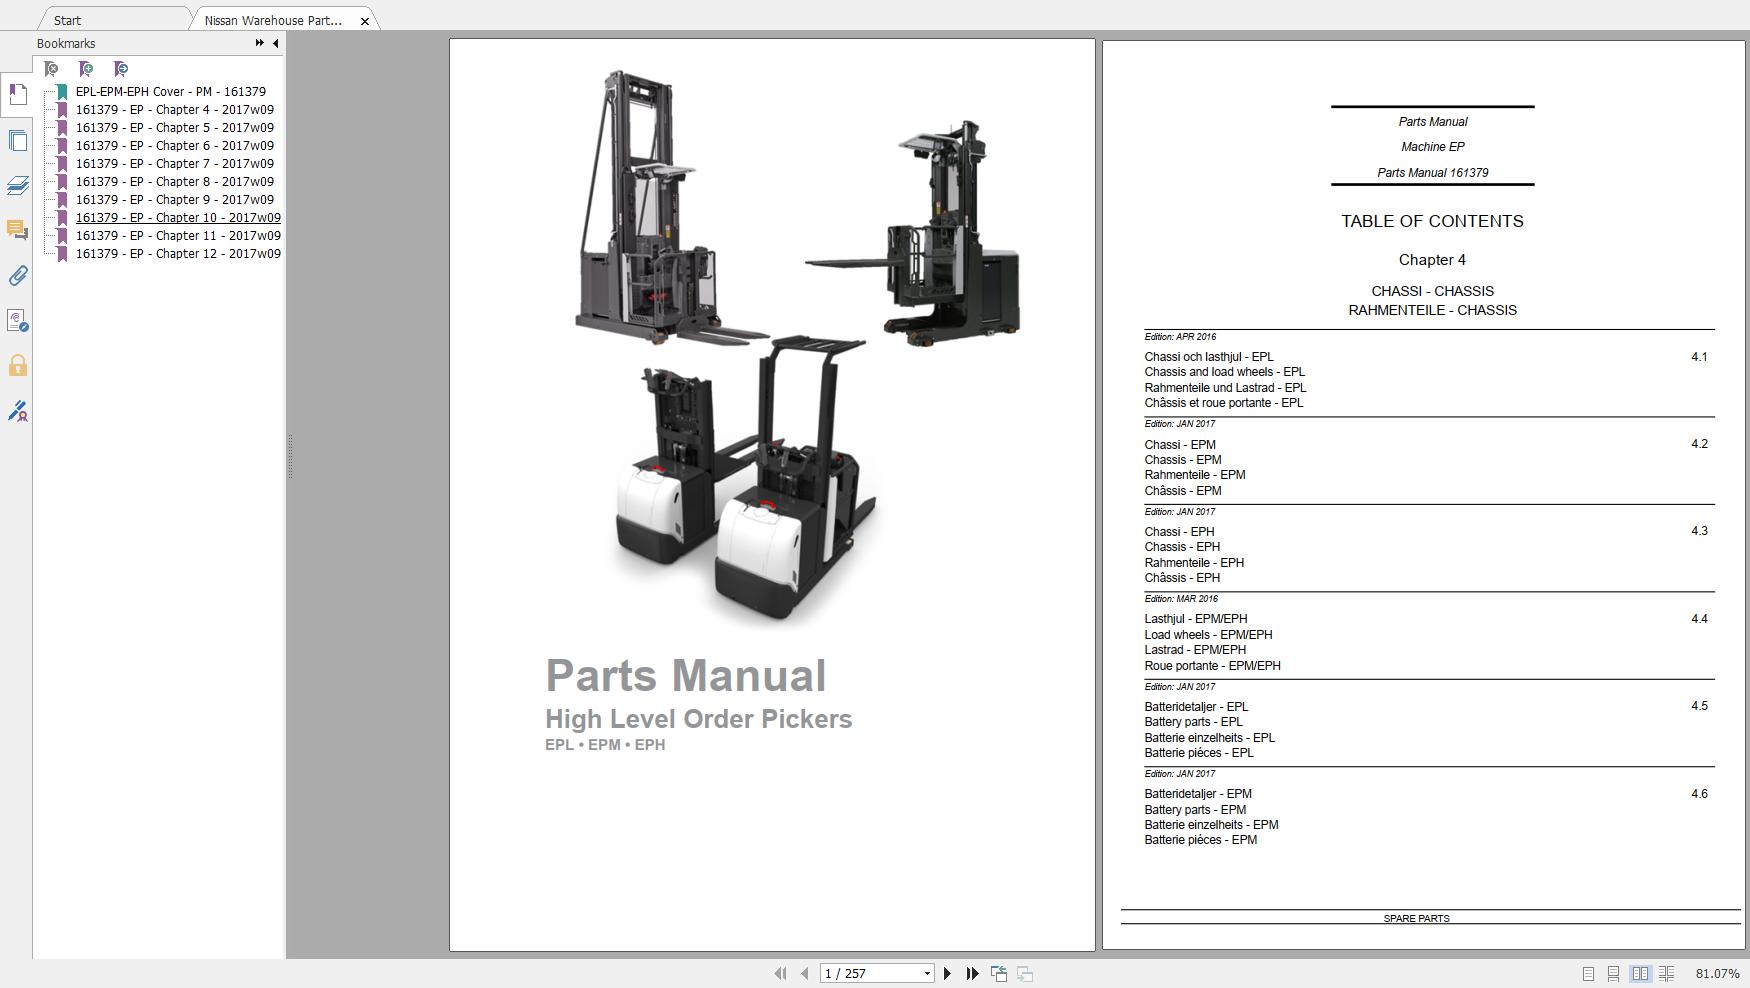Click the bookmark icon beside Chapter 12
The image size is (1750, 988).
[x=62, y=254]
